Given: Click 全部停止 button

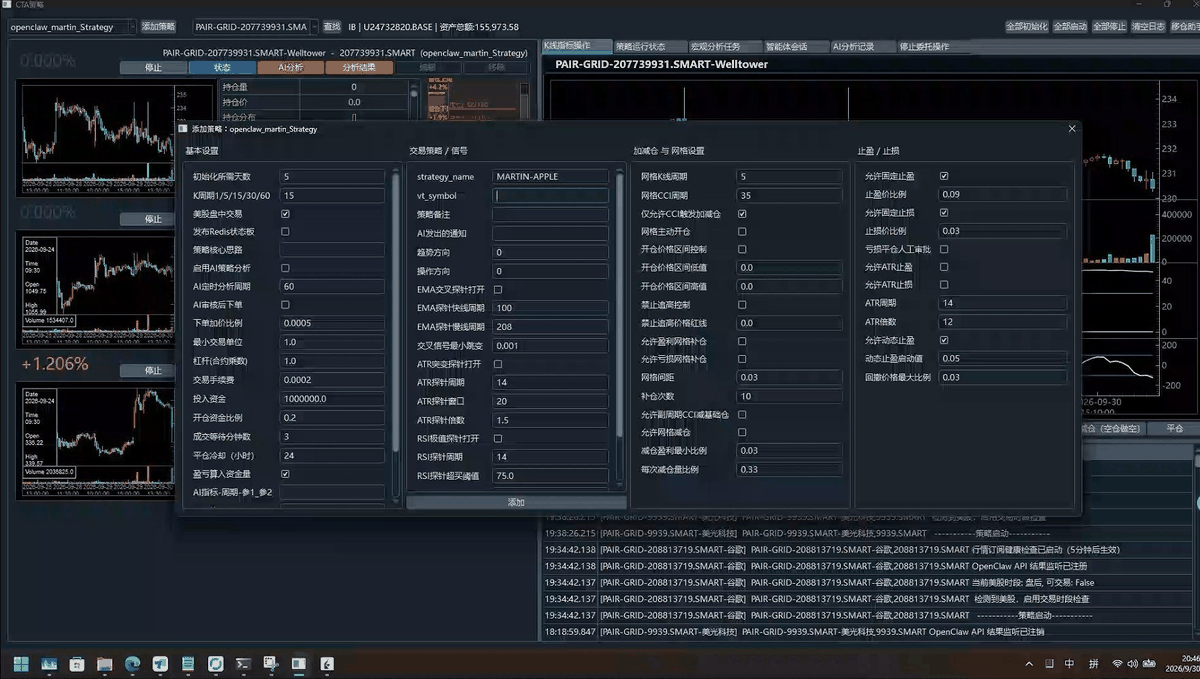Looking at the screenshot, I should pos(1109,26).
